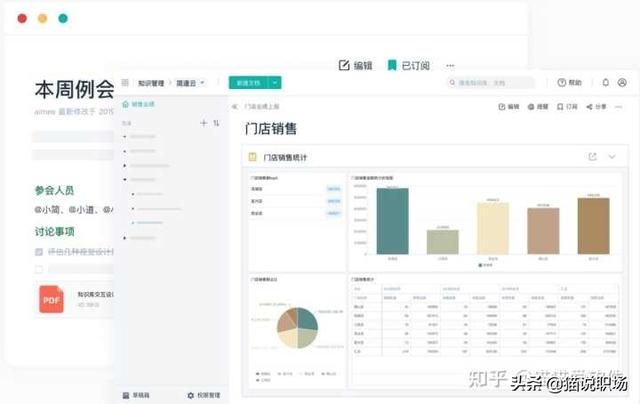Open the dropdown arrow next to 新建文档
Viewport: 640px width, 404px height.
pyautogui.click(x=276, y=83)
